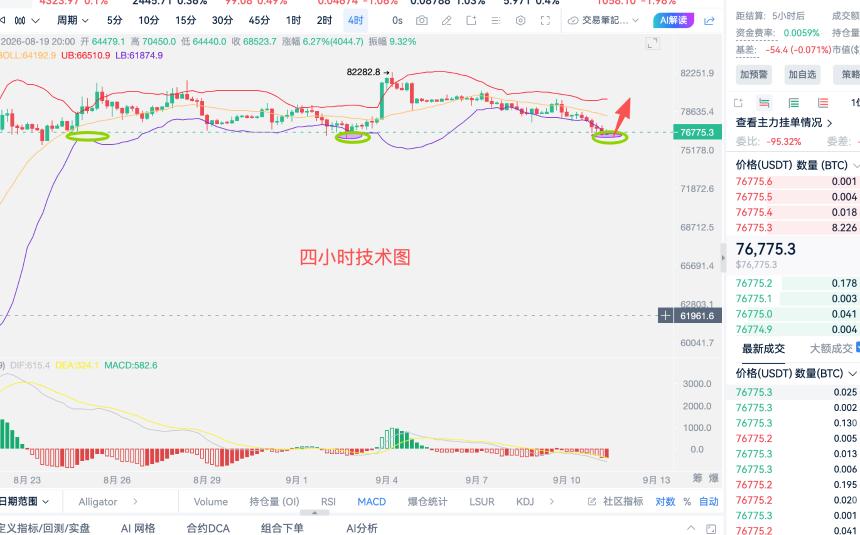860x535 pixels.
Task: Select the Alligator indicator
Action: coord(98,502)
